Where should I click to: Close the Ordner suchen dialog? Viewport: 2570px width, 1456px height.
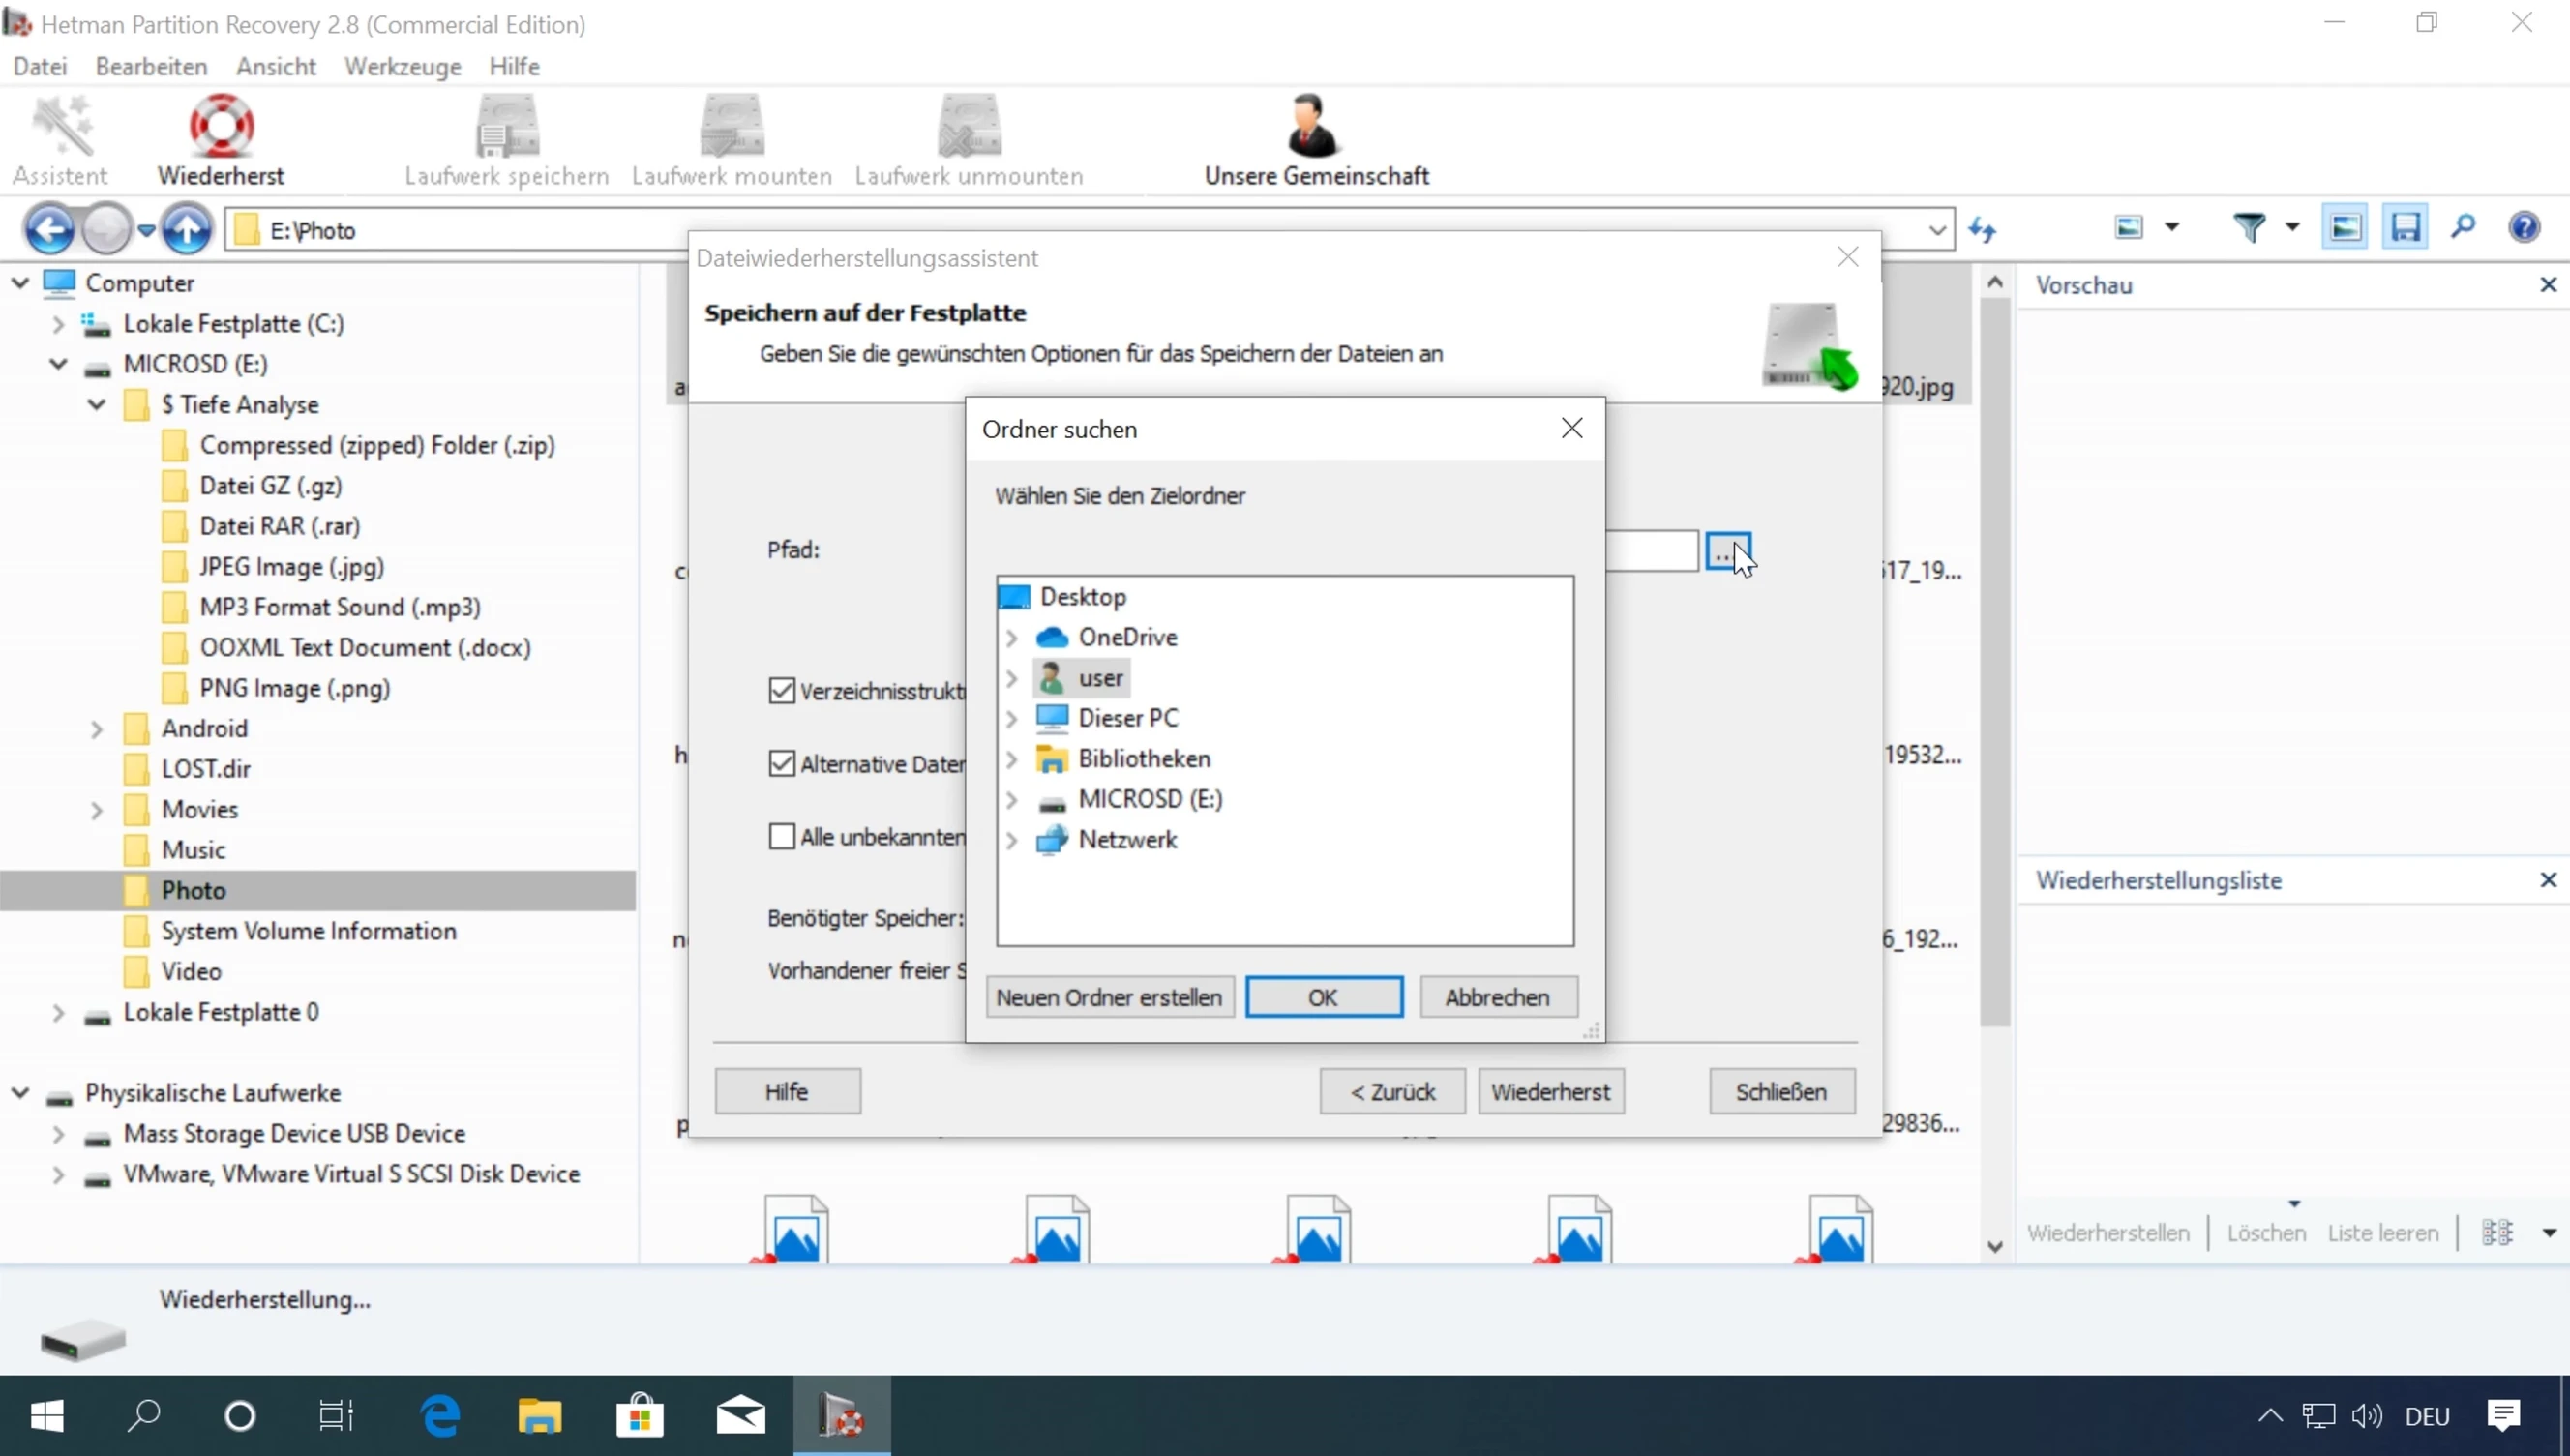[1572, 428]
